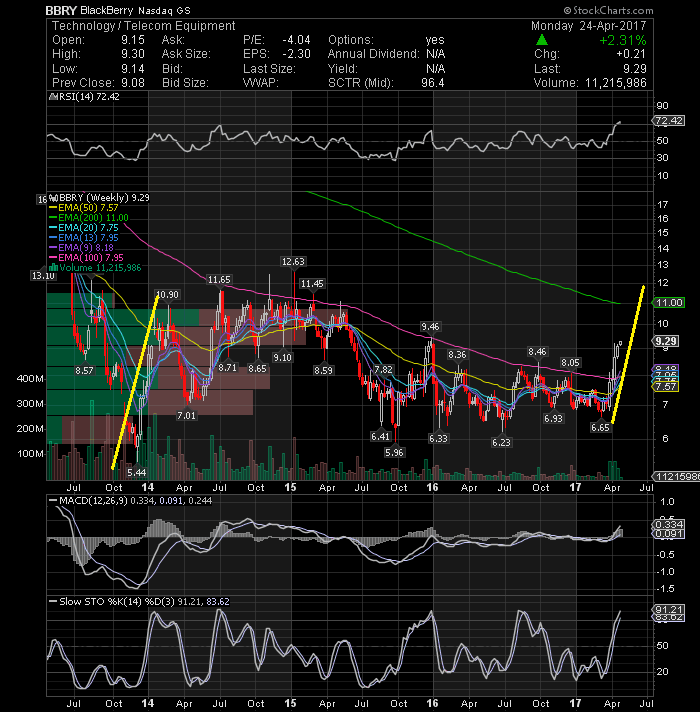Click the green up-triangle change indicator
Viewport: 700px width, 712px height.
pyautogui.click(x=542, y=40)
